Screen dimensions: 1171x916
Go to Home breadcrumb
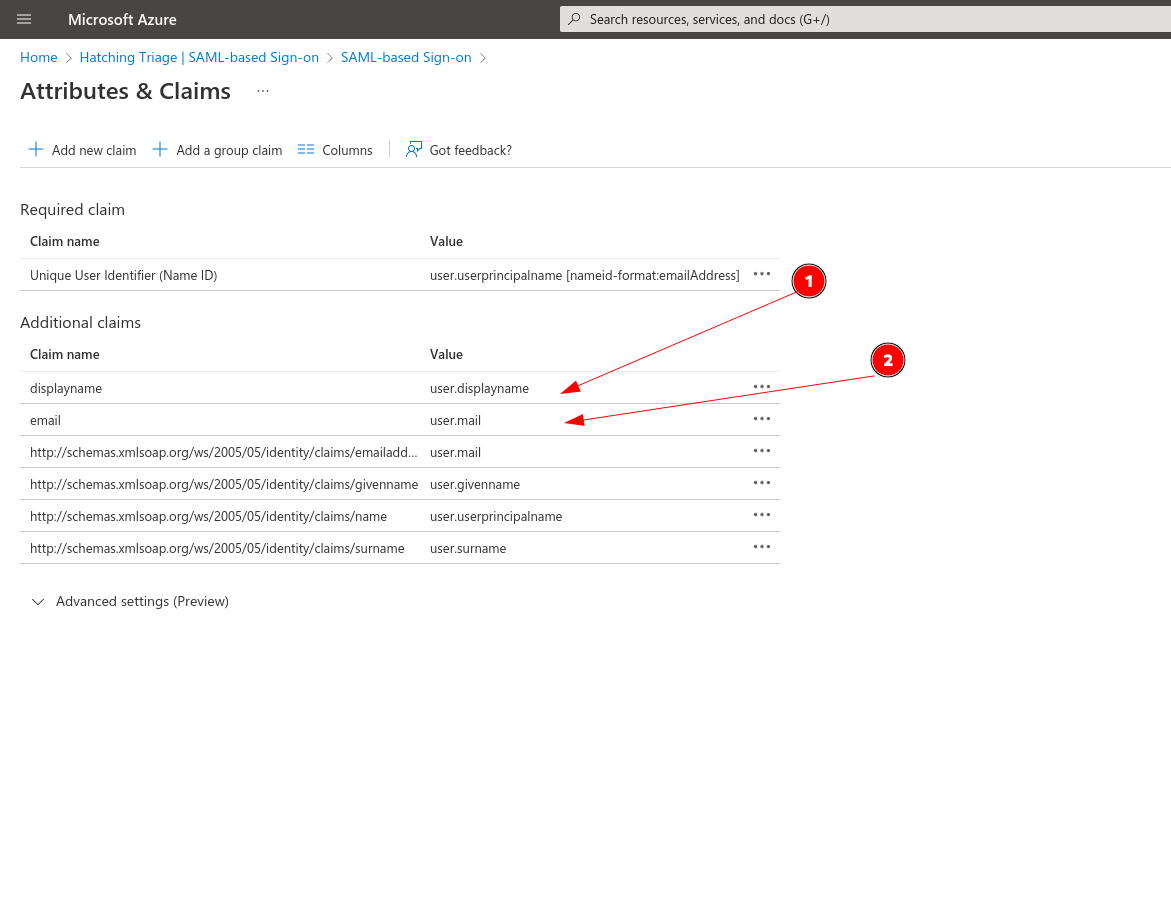pos(39,58)
